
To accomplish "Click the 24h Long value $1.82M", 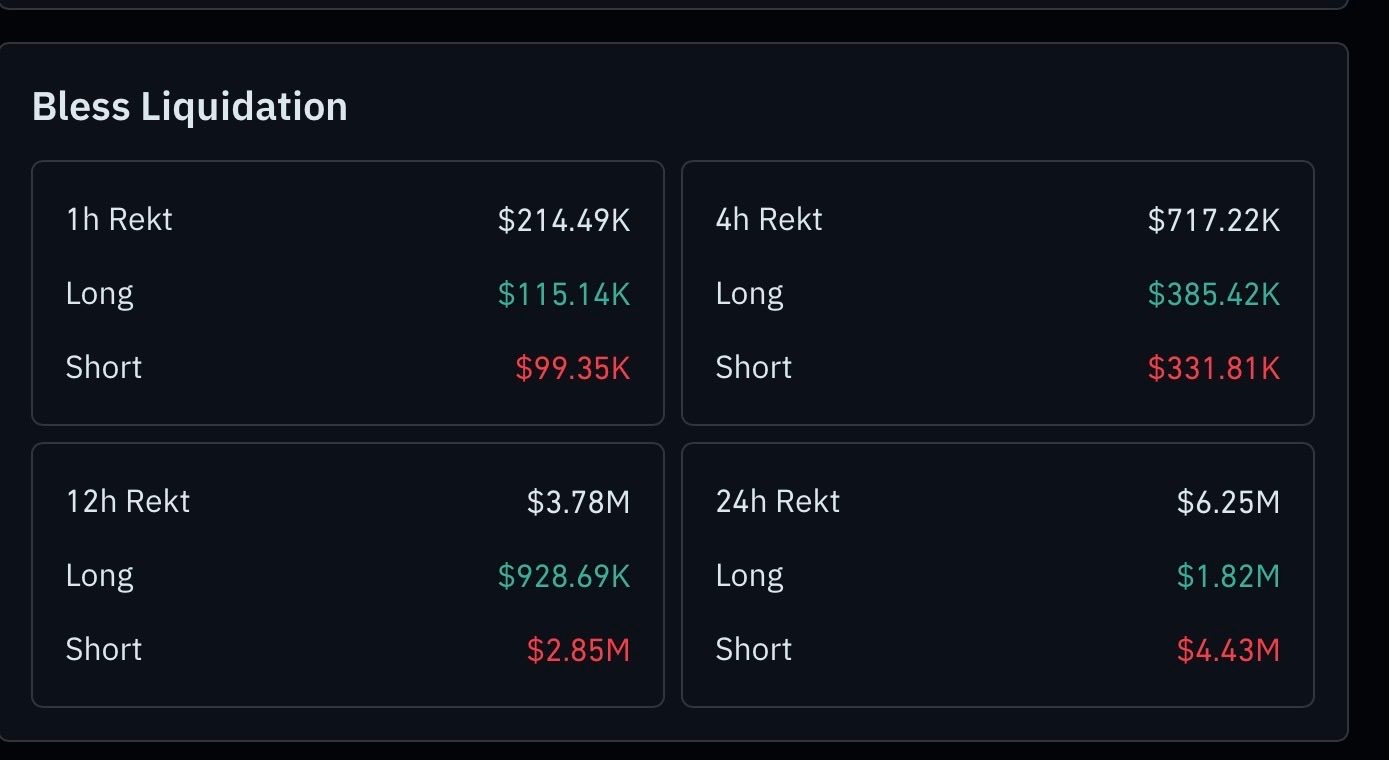I will 1229,576.
